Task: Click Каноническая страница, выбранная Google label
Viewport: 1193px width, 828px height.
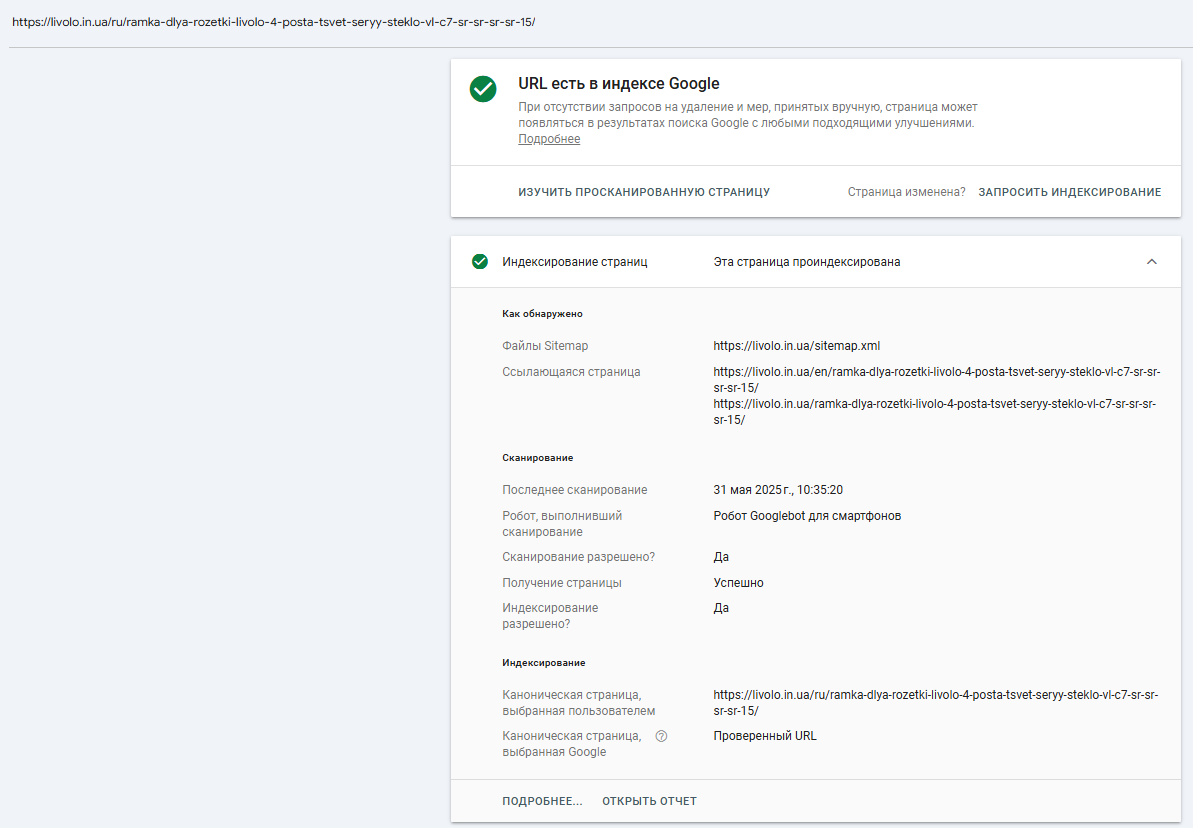Action: click(571, 744)
